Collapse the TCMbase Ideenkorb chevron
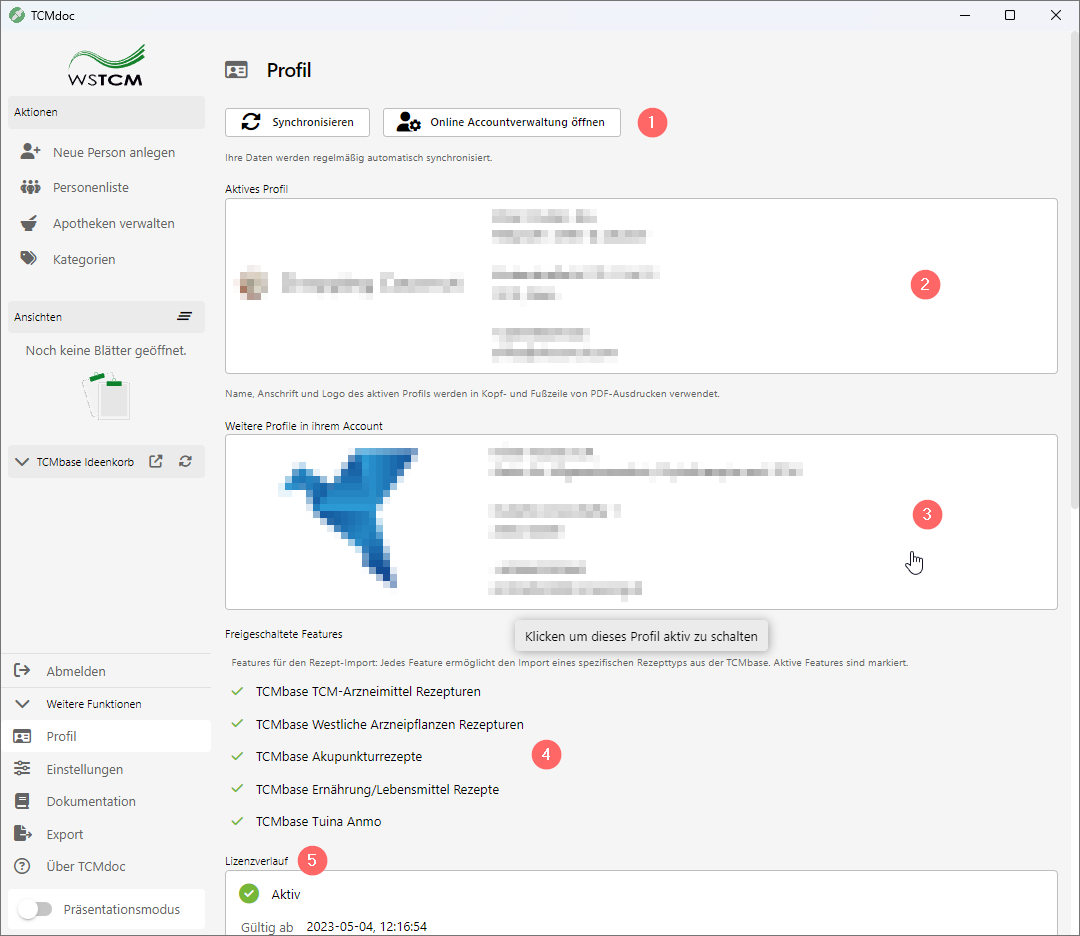Viewport: 1080px width, 936px height. click(22, 462)
